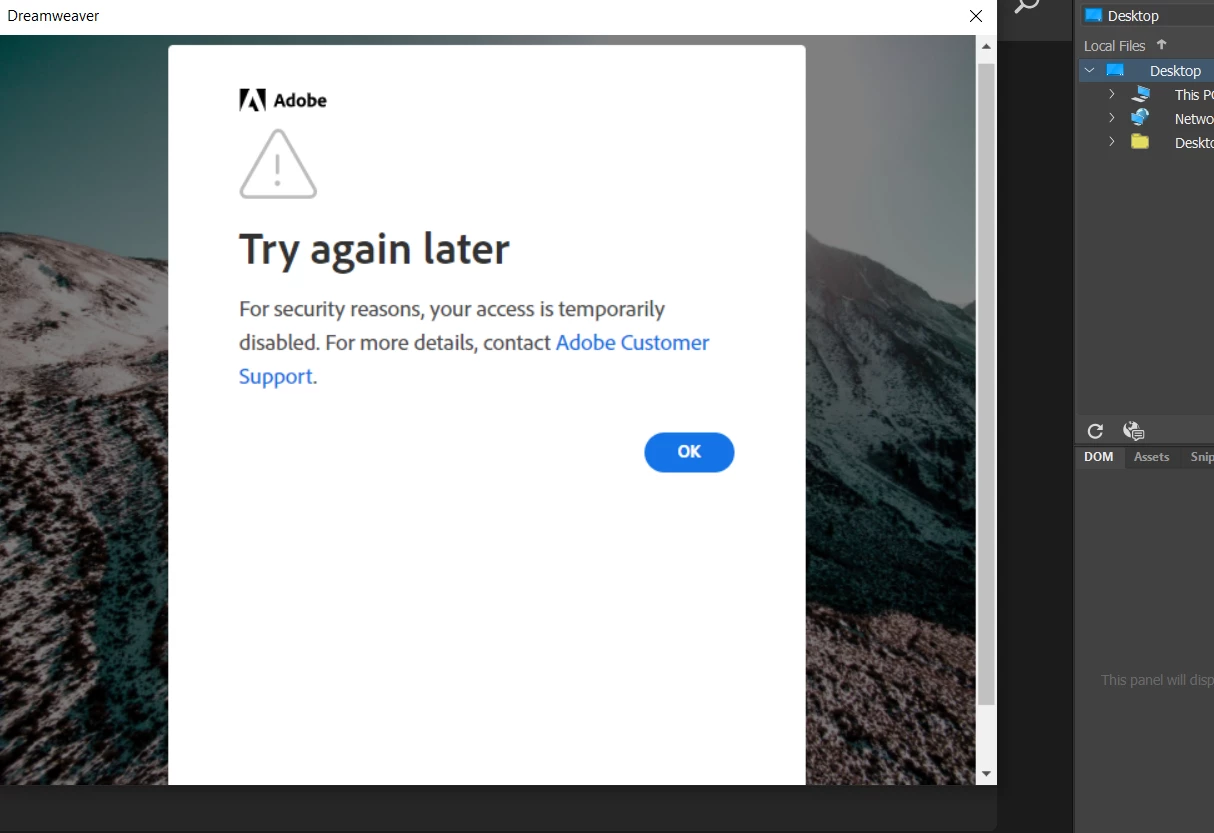This screenshot has height=833, width=1214.
Task: Expand the This PC tree node
Action: tap(1111, 94)
